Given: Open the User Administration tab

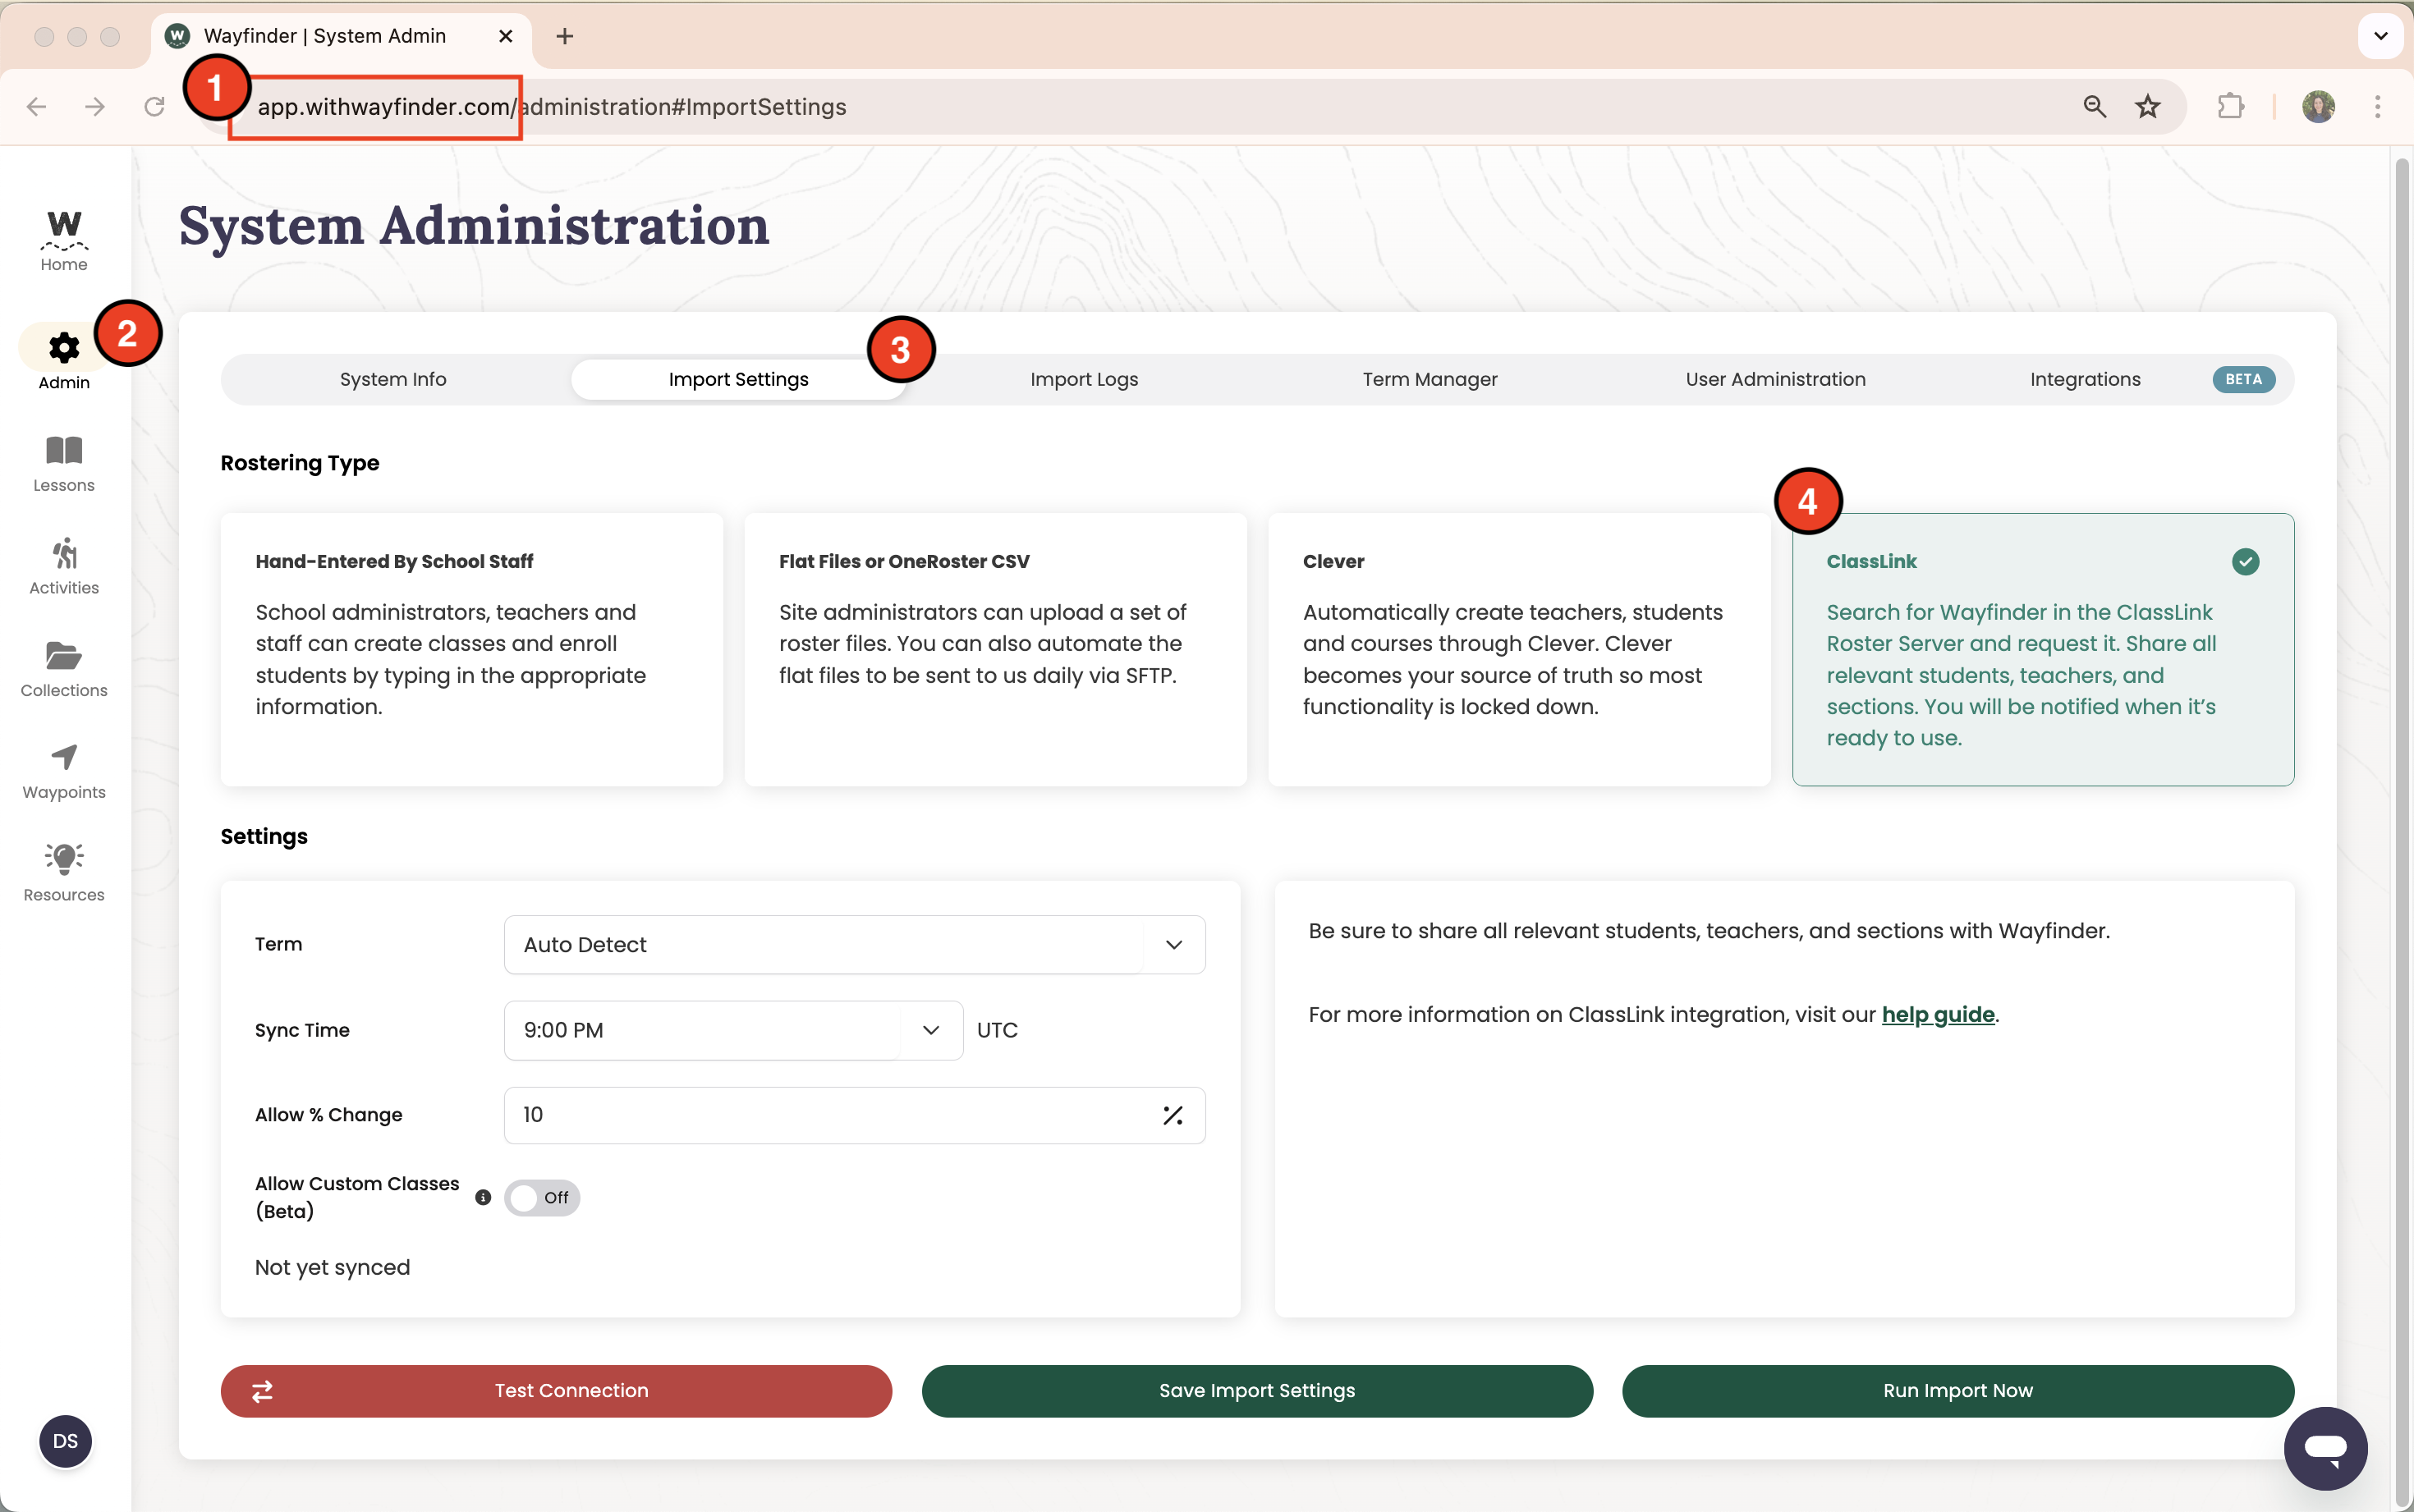Looking at the screenshot, I should point(1775,379).
